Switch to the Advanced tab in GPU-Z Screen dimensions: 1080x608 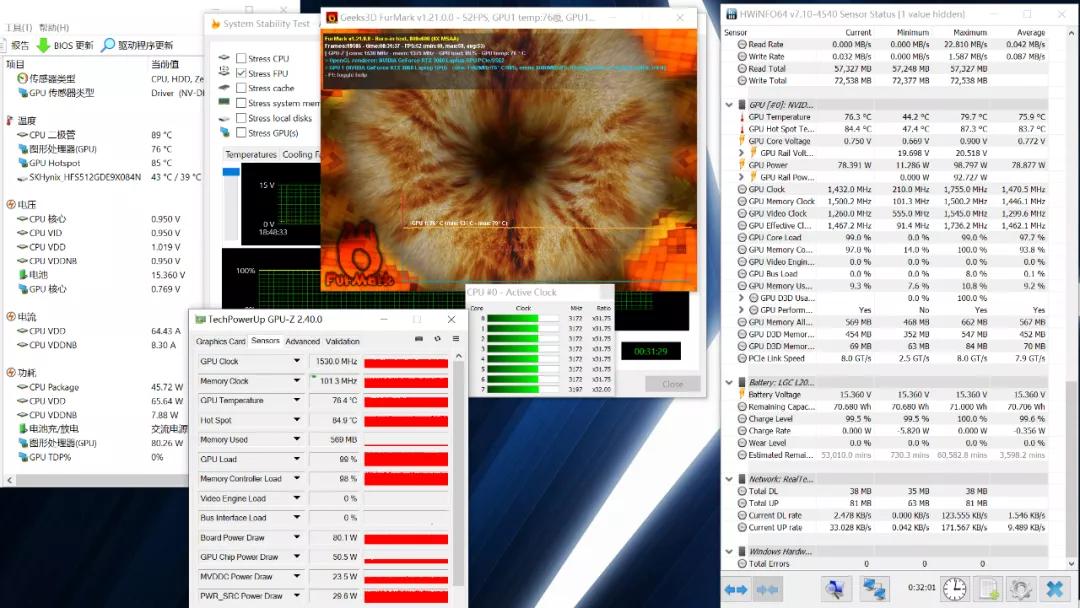302,342
